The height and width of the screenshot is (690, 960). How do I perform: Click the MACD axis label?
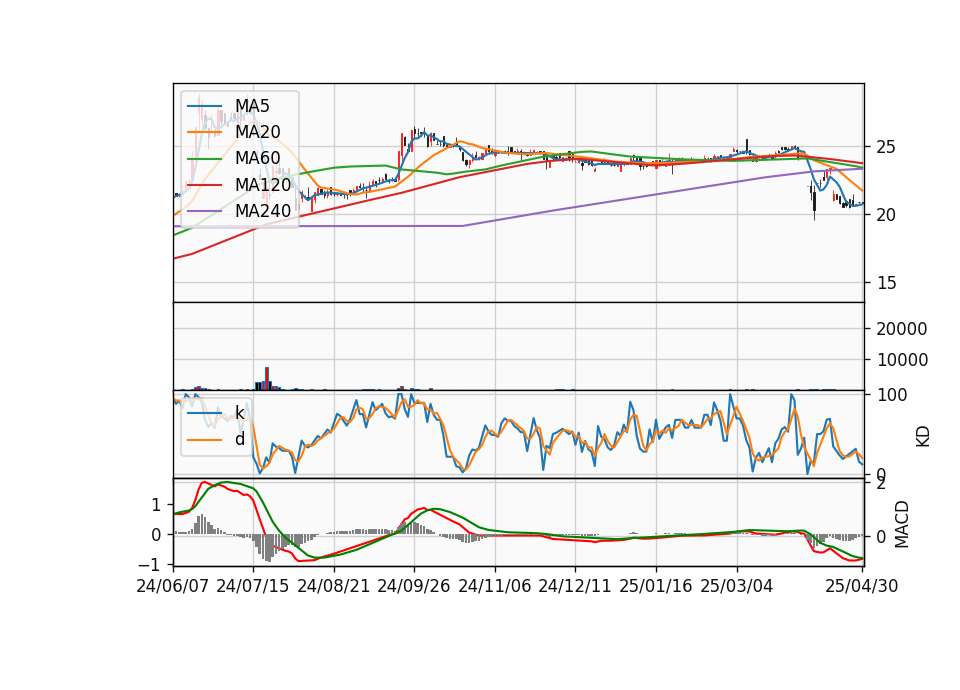pos(901,524)
